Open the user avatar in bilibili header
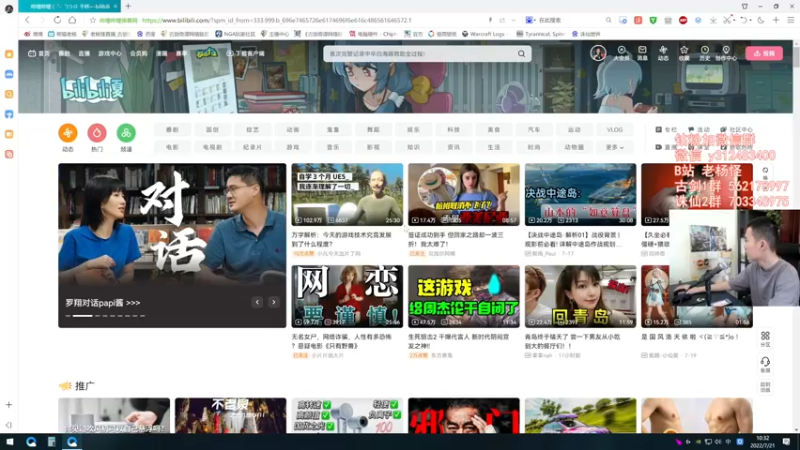Viewport: 800px width, 450px height. [598, 53]
